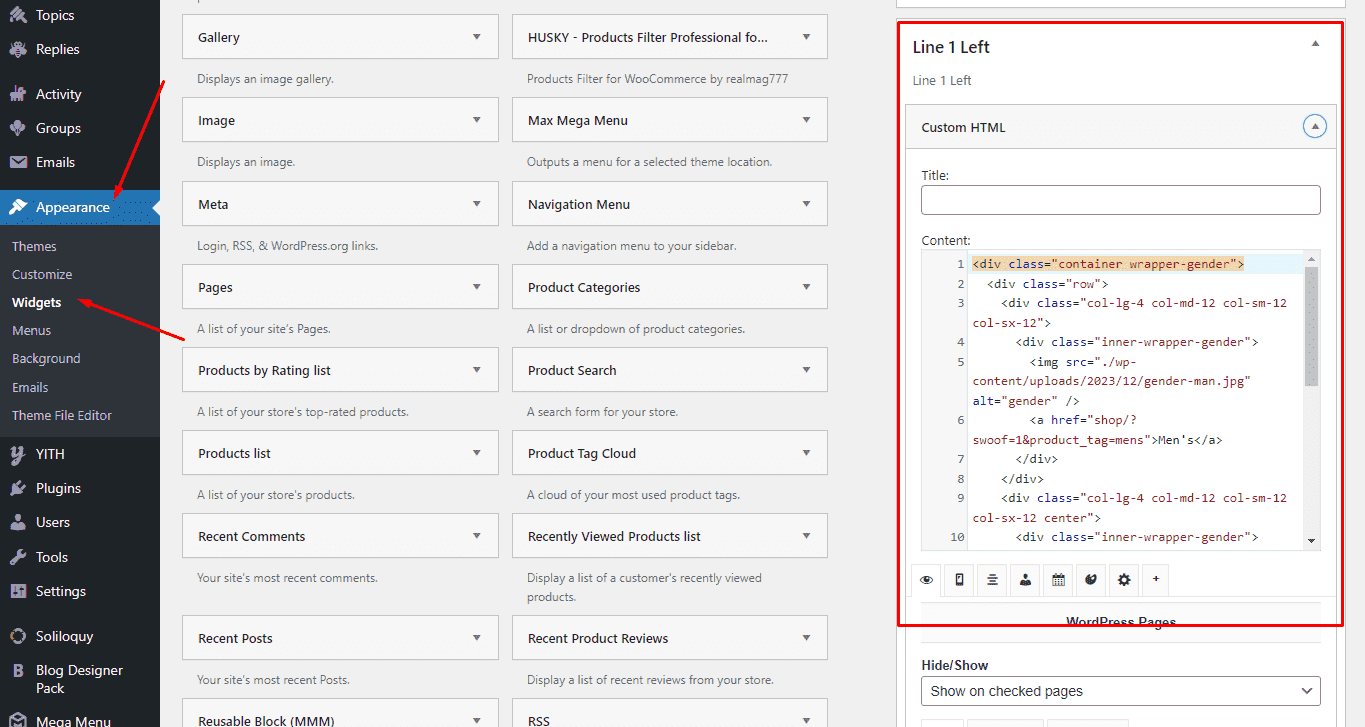The width and height of the screenshot is (1365, 727).
Task: Open the palette styling tab icon
Action: tap(1091, 580)
